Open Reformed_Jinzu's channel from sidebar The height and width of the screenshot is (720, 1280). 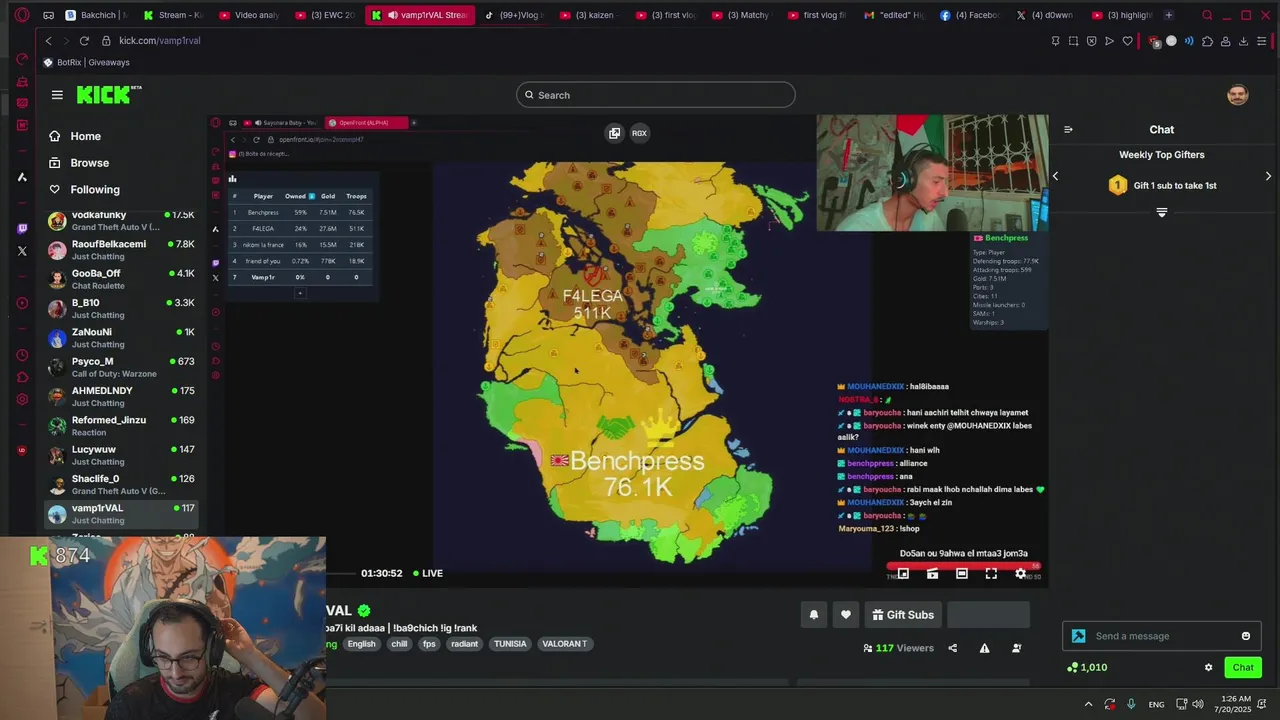point(122,426)
